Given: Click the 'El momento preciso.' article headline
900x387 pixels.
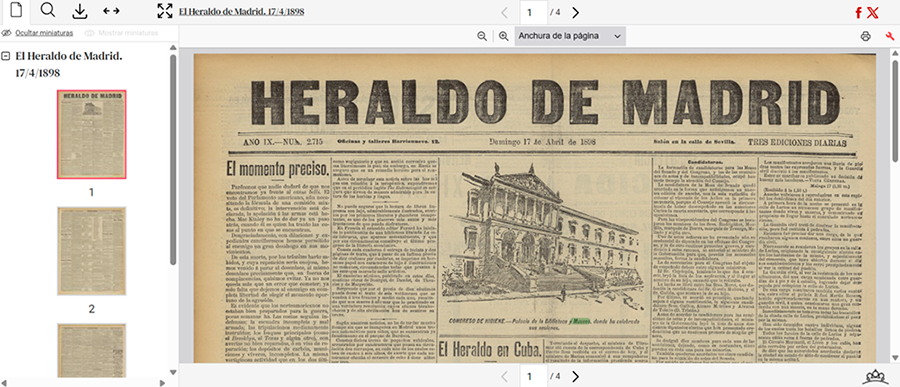Looking at the screenshot, I should point(277,169).
